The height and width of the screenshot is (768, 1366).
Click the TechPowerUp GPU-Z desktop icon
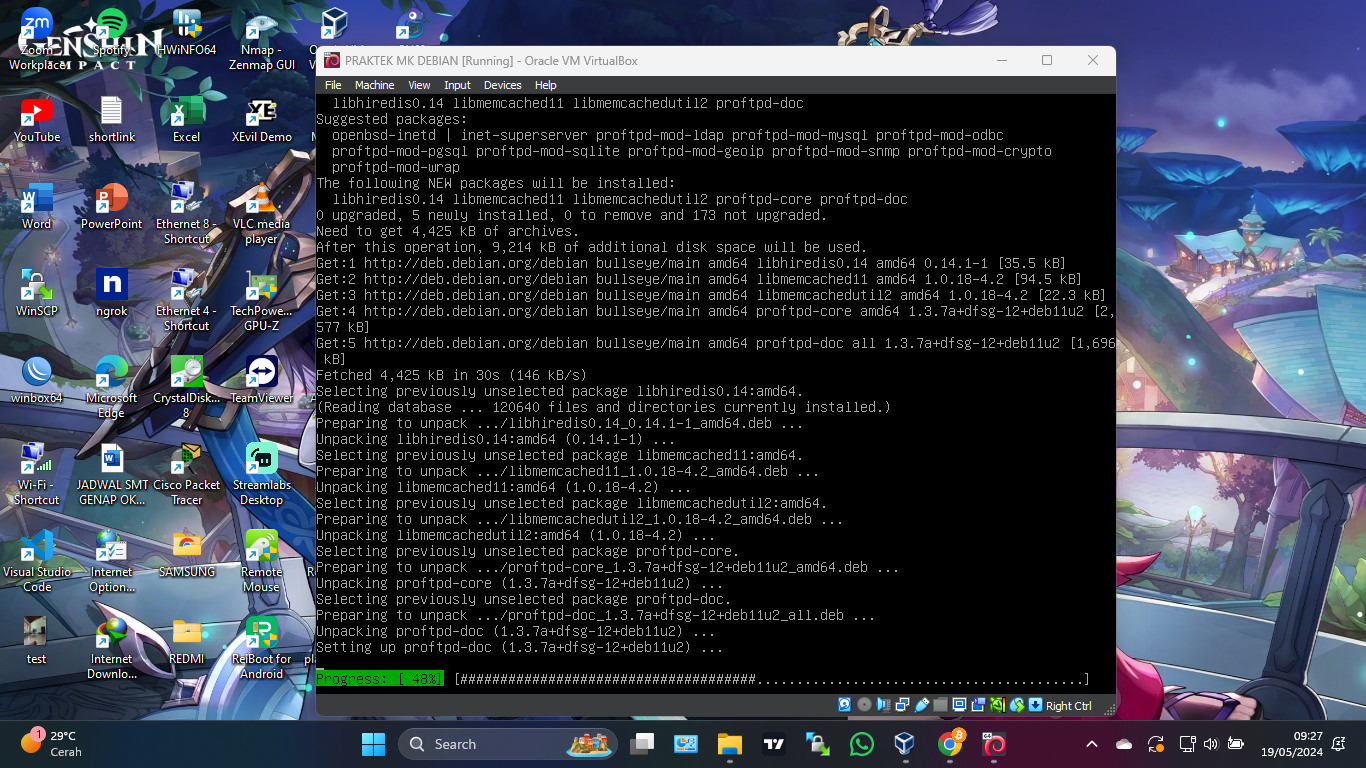pyautogui.click(x=261, y=300)
